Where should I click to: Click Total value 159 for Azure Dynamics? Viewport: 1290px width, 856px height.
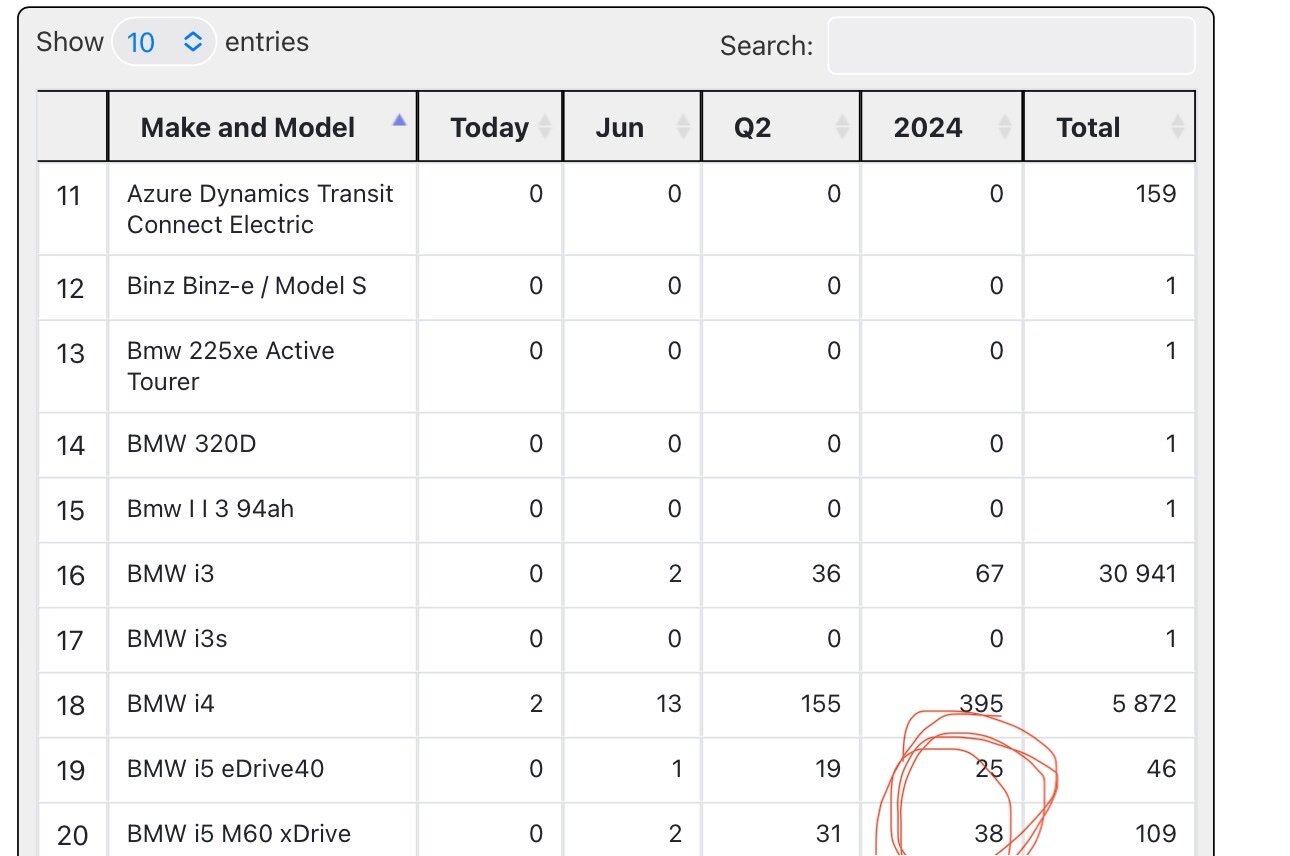pos(1156,193)
